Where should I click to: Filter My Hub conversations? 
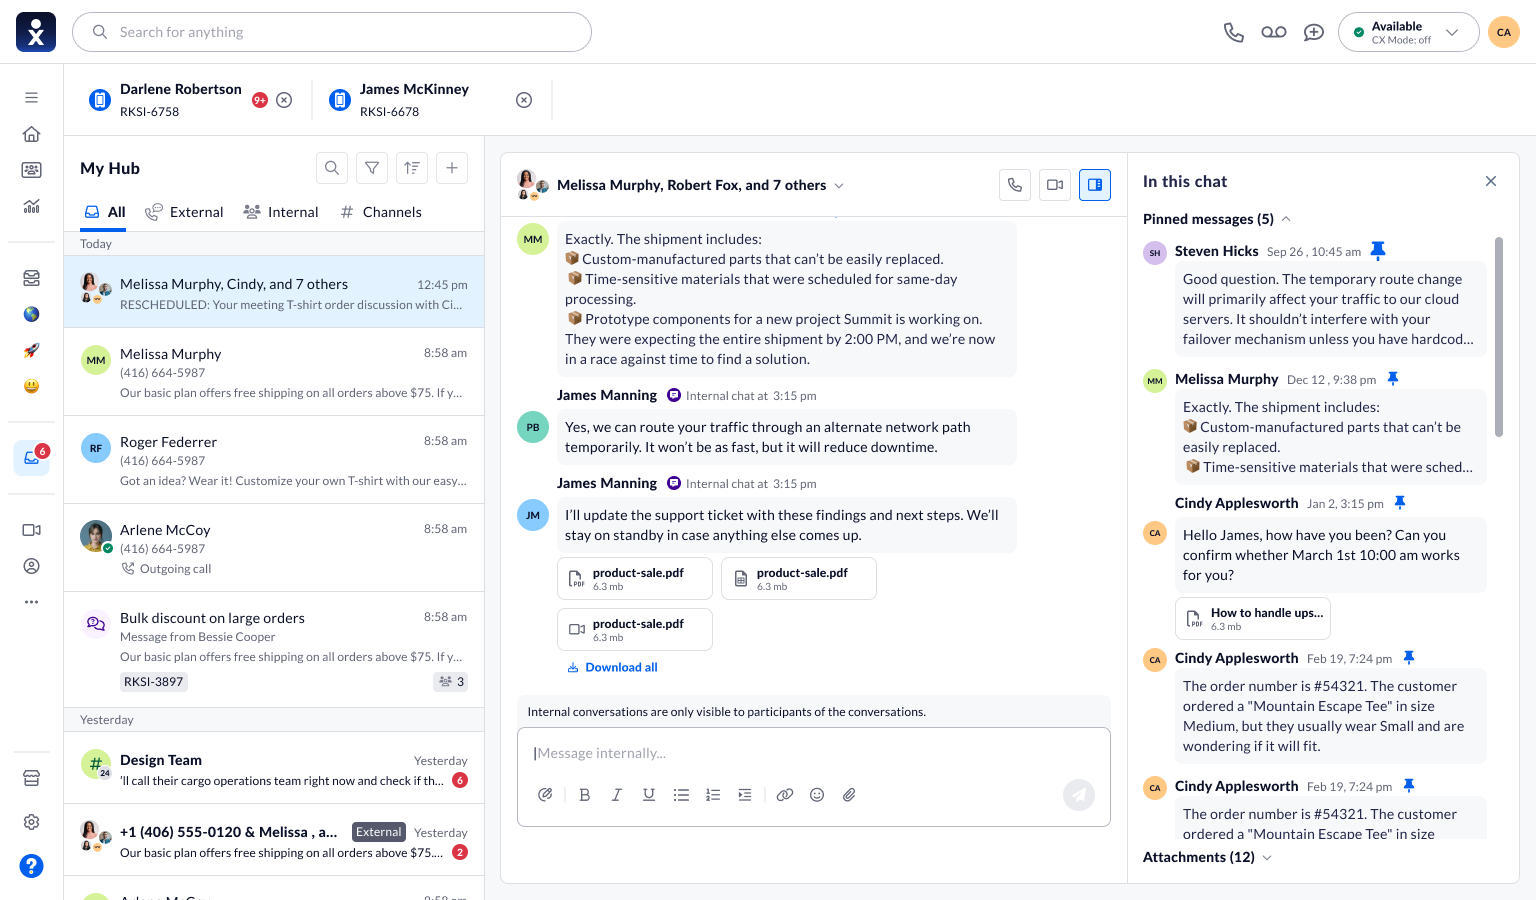pyautogui.click(x=372, y=168)
